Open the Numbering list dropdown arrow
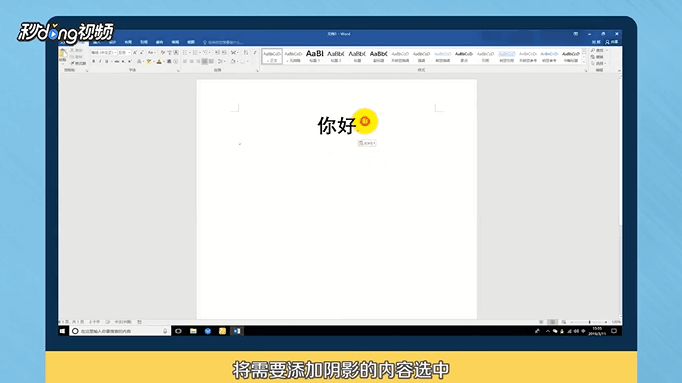Viewport: 682px width, 383px height. 200,52
